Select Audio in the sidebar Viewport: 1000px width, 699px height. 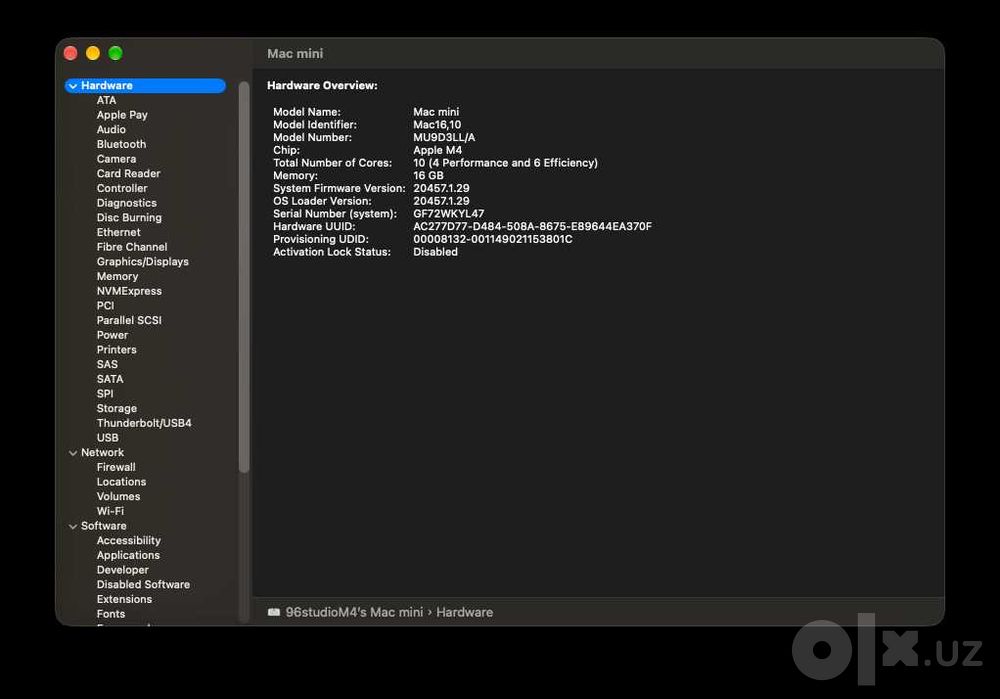point(111,129)
